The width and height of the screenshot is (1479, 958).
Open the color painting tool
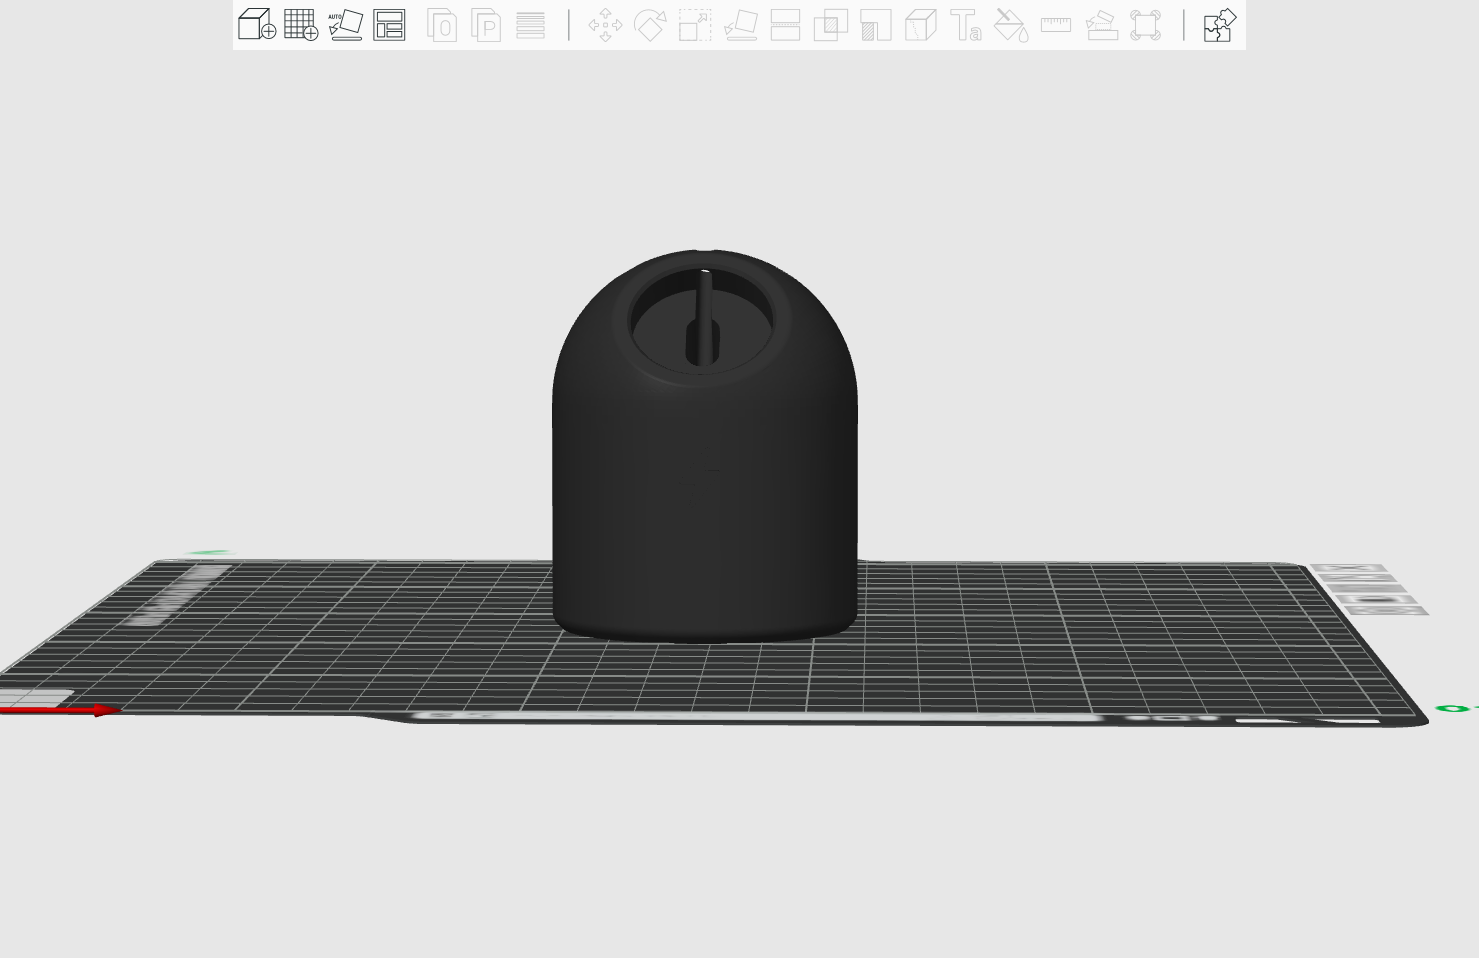[x=1010, y=27]
